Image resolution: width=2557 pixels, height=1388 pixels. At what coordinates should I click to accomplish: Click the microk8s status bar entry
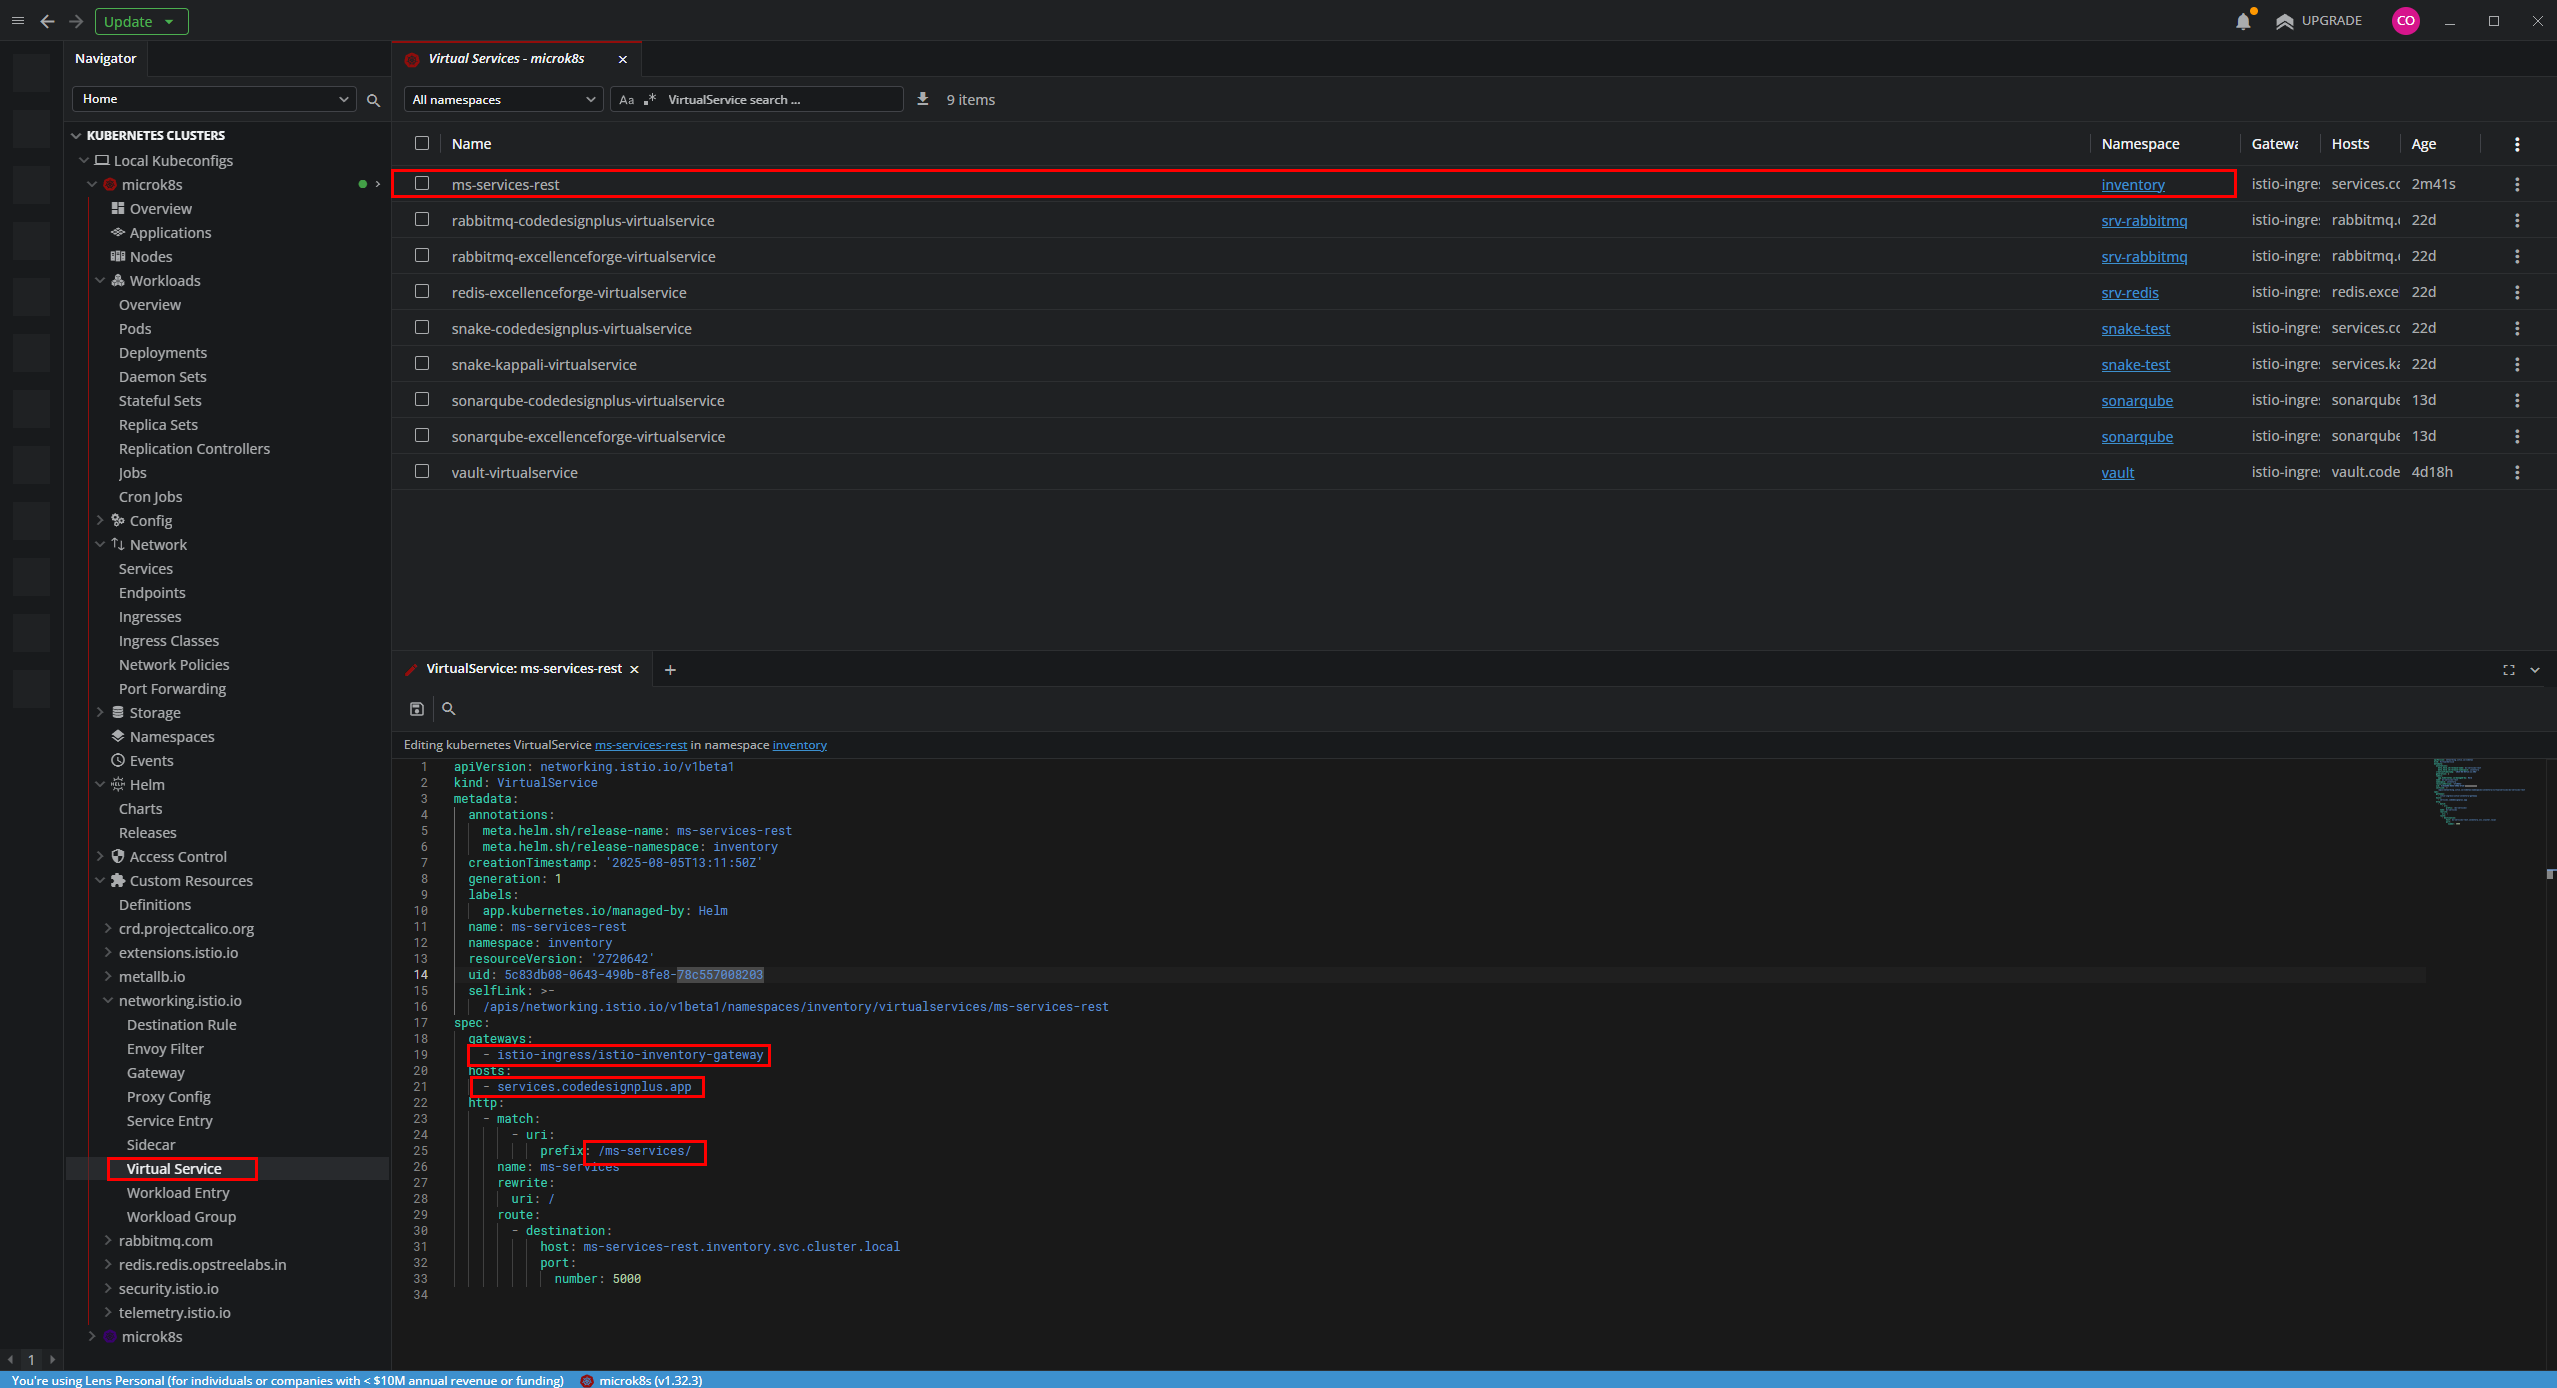(x=641, y=1380)
